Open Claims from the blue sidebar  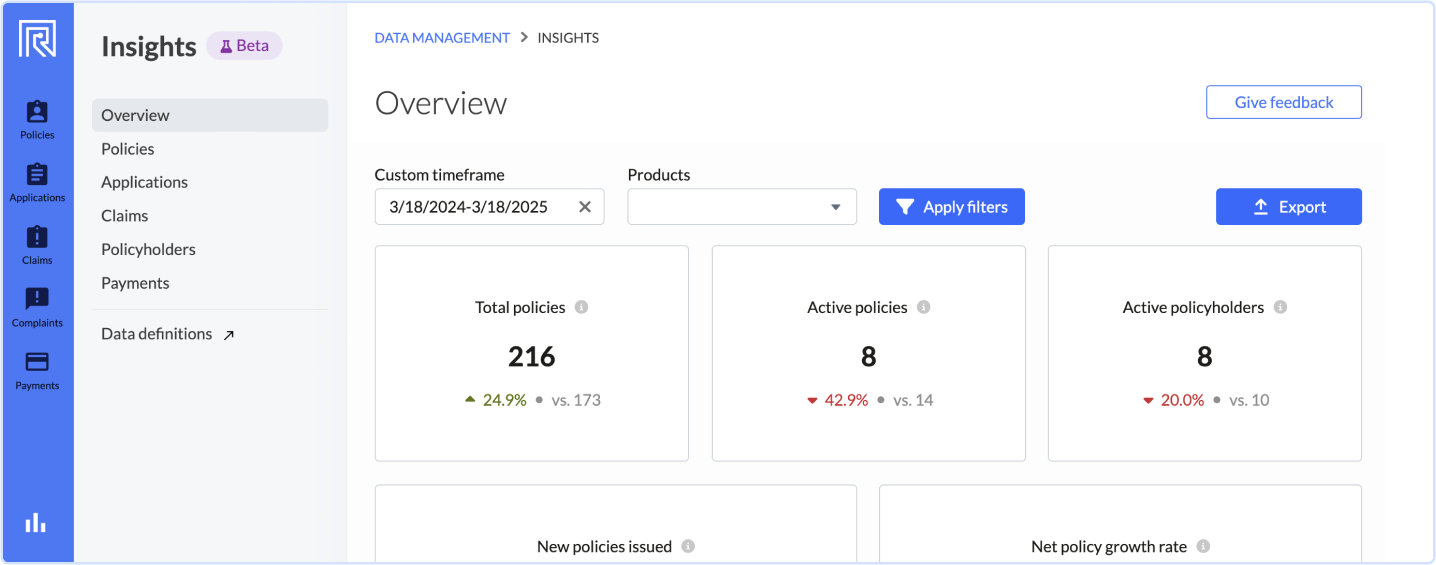pos(37,245)
